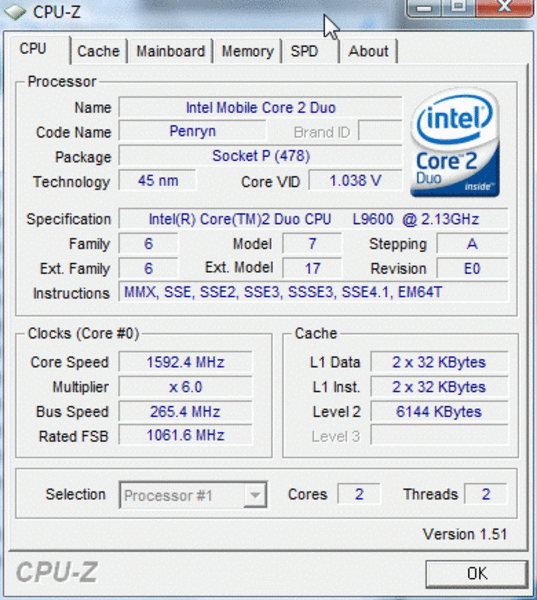Click the maximize button in title bar
This screenshot has width=537, height=600.
pos(458,8)
